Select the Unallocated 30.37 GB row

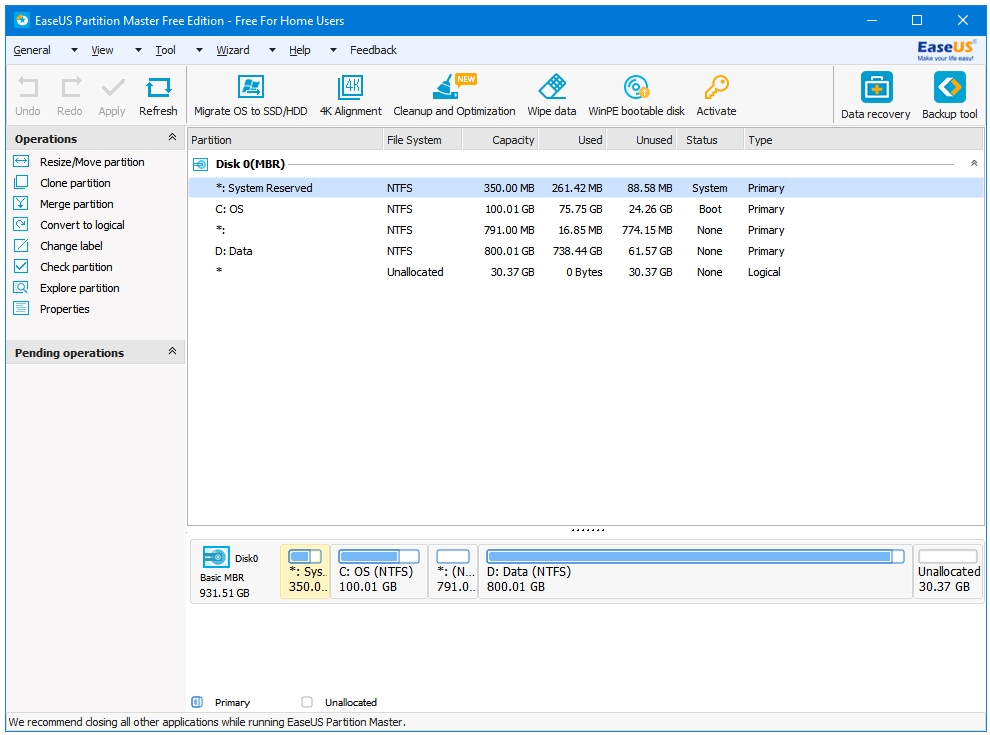click(x=585, y=272)
